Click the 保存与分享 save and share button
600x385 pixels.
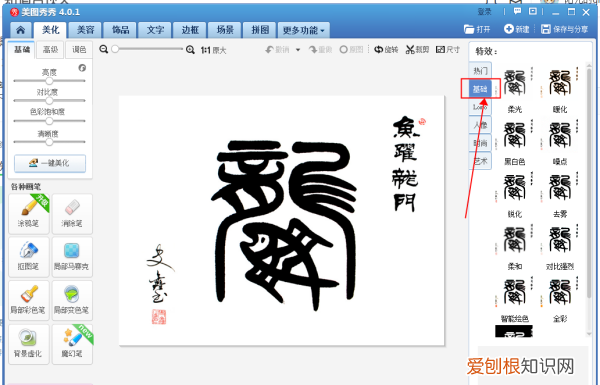pos(564,29)
